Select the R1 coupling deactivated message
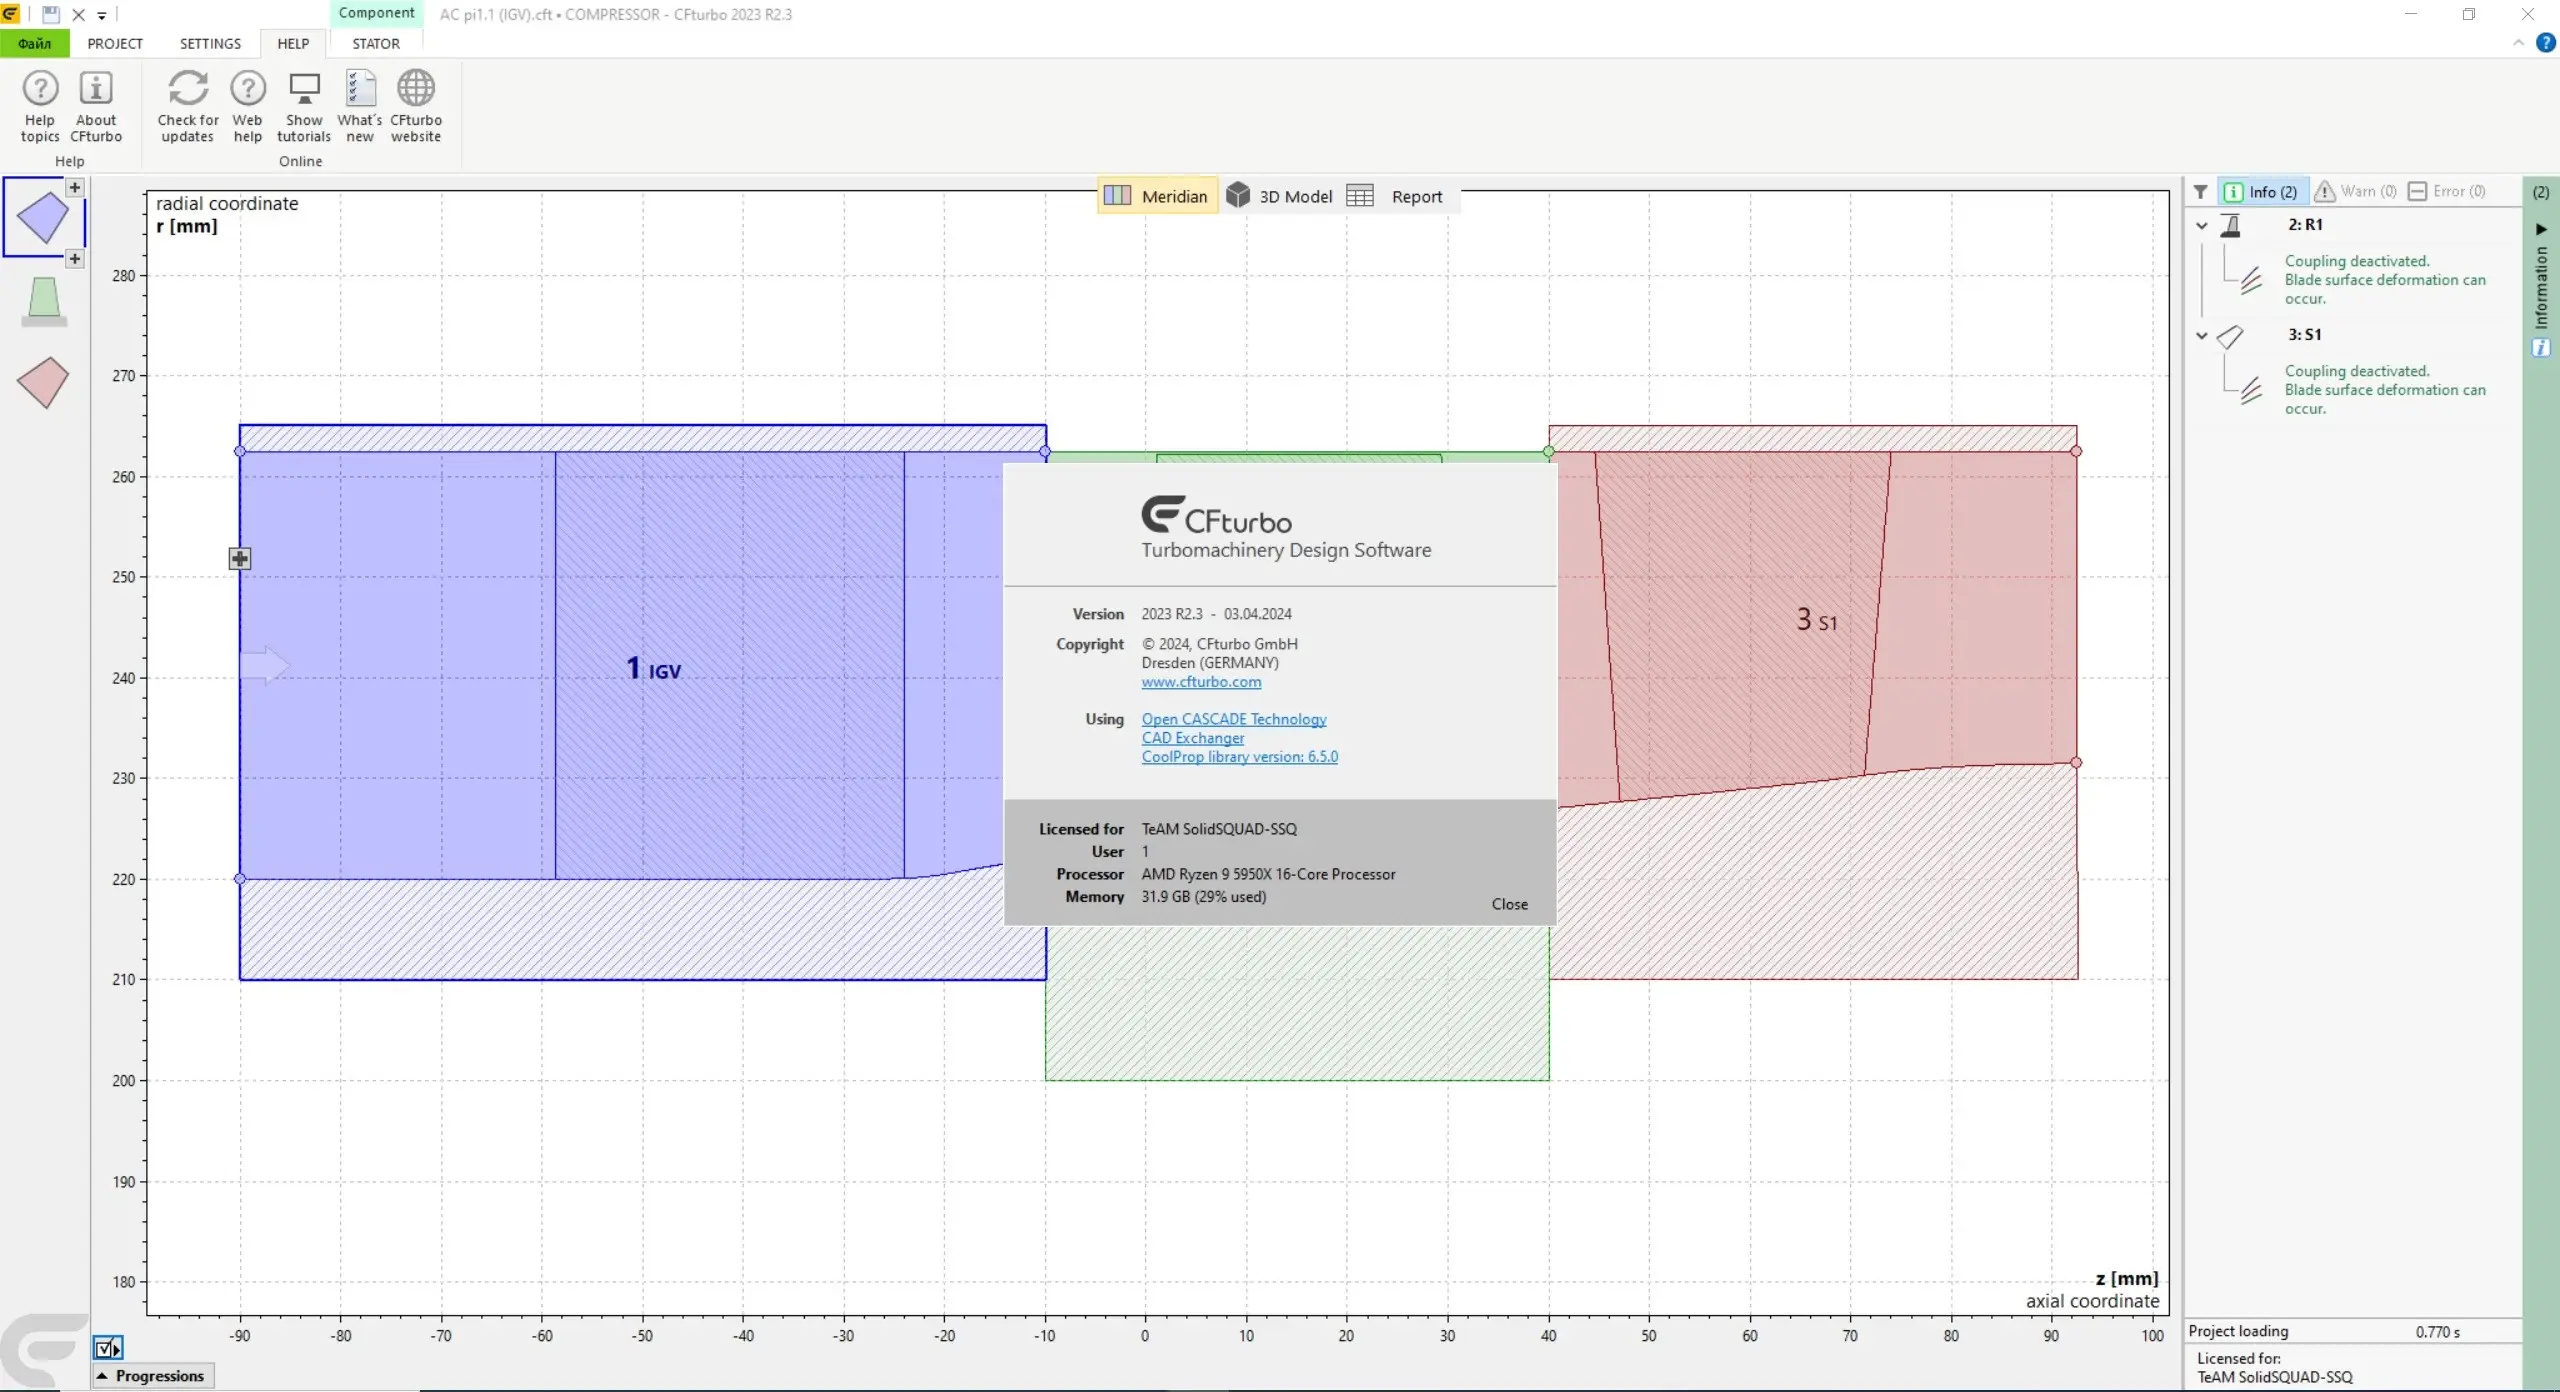 pyautogui.click(x=2384, y=280)
